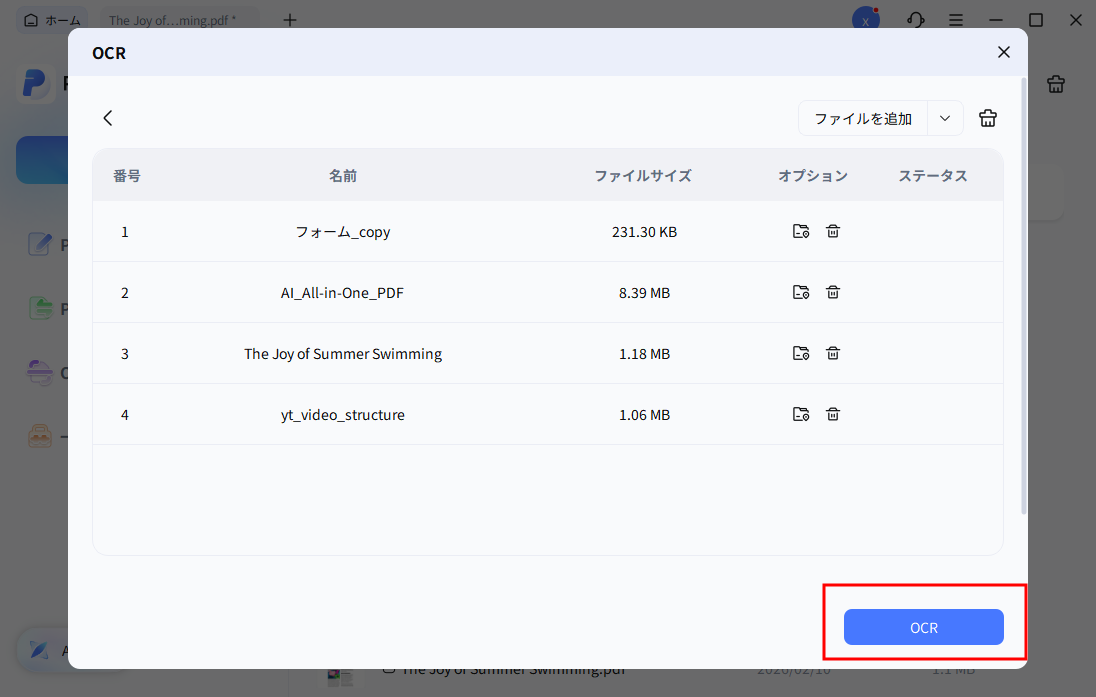
Task: Clear all files with top trash icon
Action: pyautogui.click(x=988, y=118)
